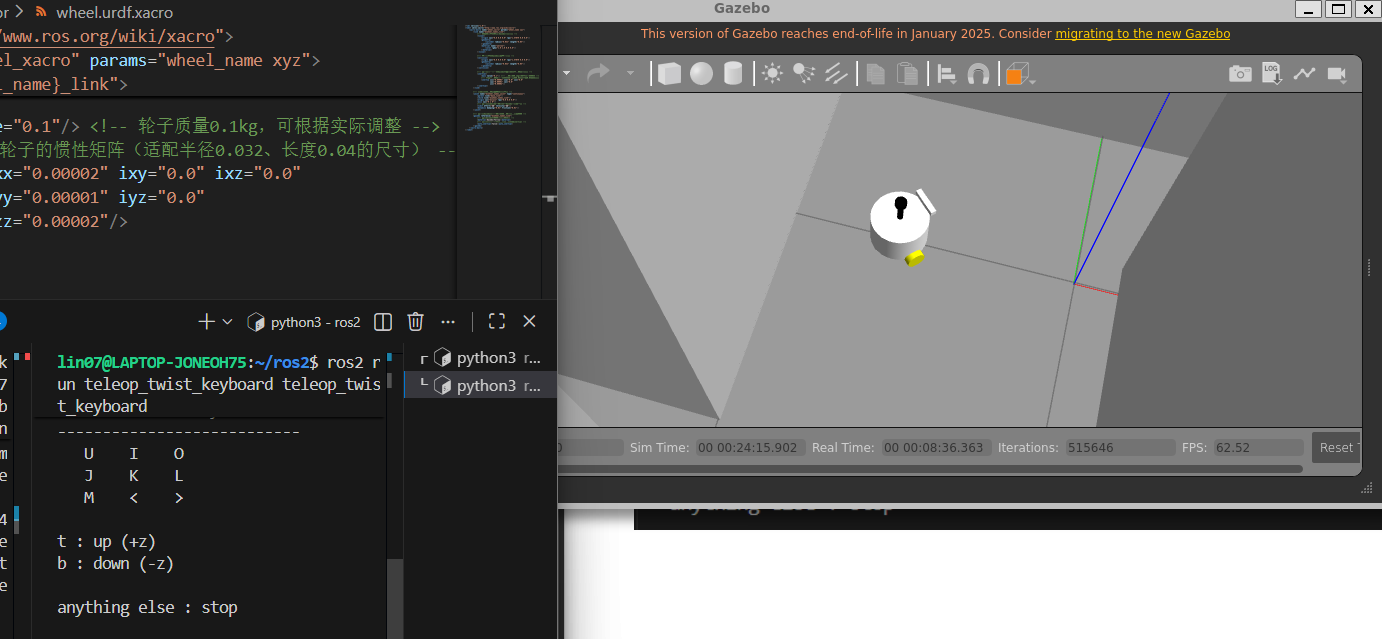1382x639 pixels.
Task: Select the first python3 terminal in list
Action: coord(480,358)
